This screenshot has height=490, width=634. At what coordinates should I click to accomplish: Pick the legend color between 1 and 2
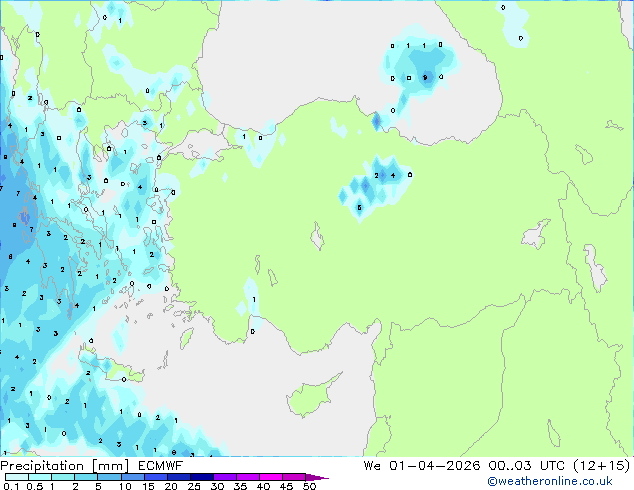pos(63,477)
